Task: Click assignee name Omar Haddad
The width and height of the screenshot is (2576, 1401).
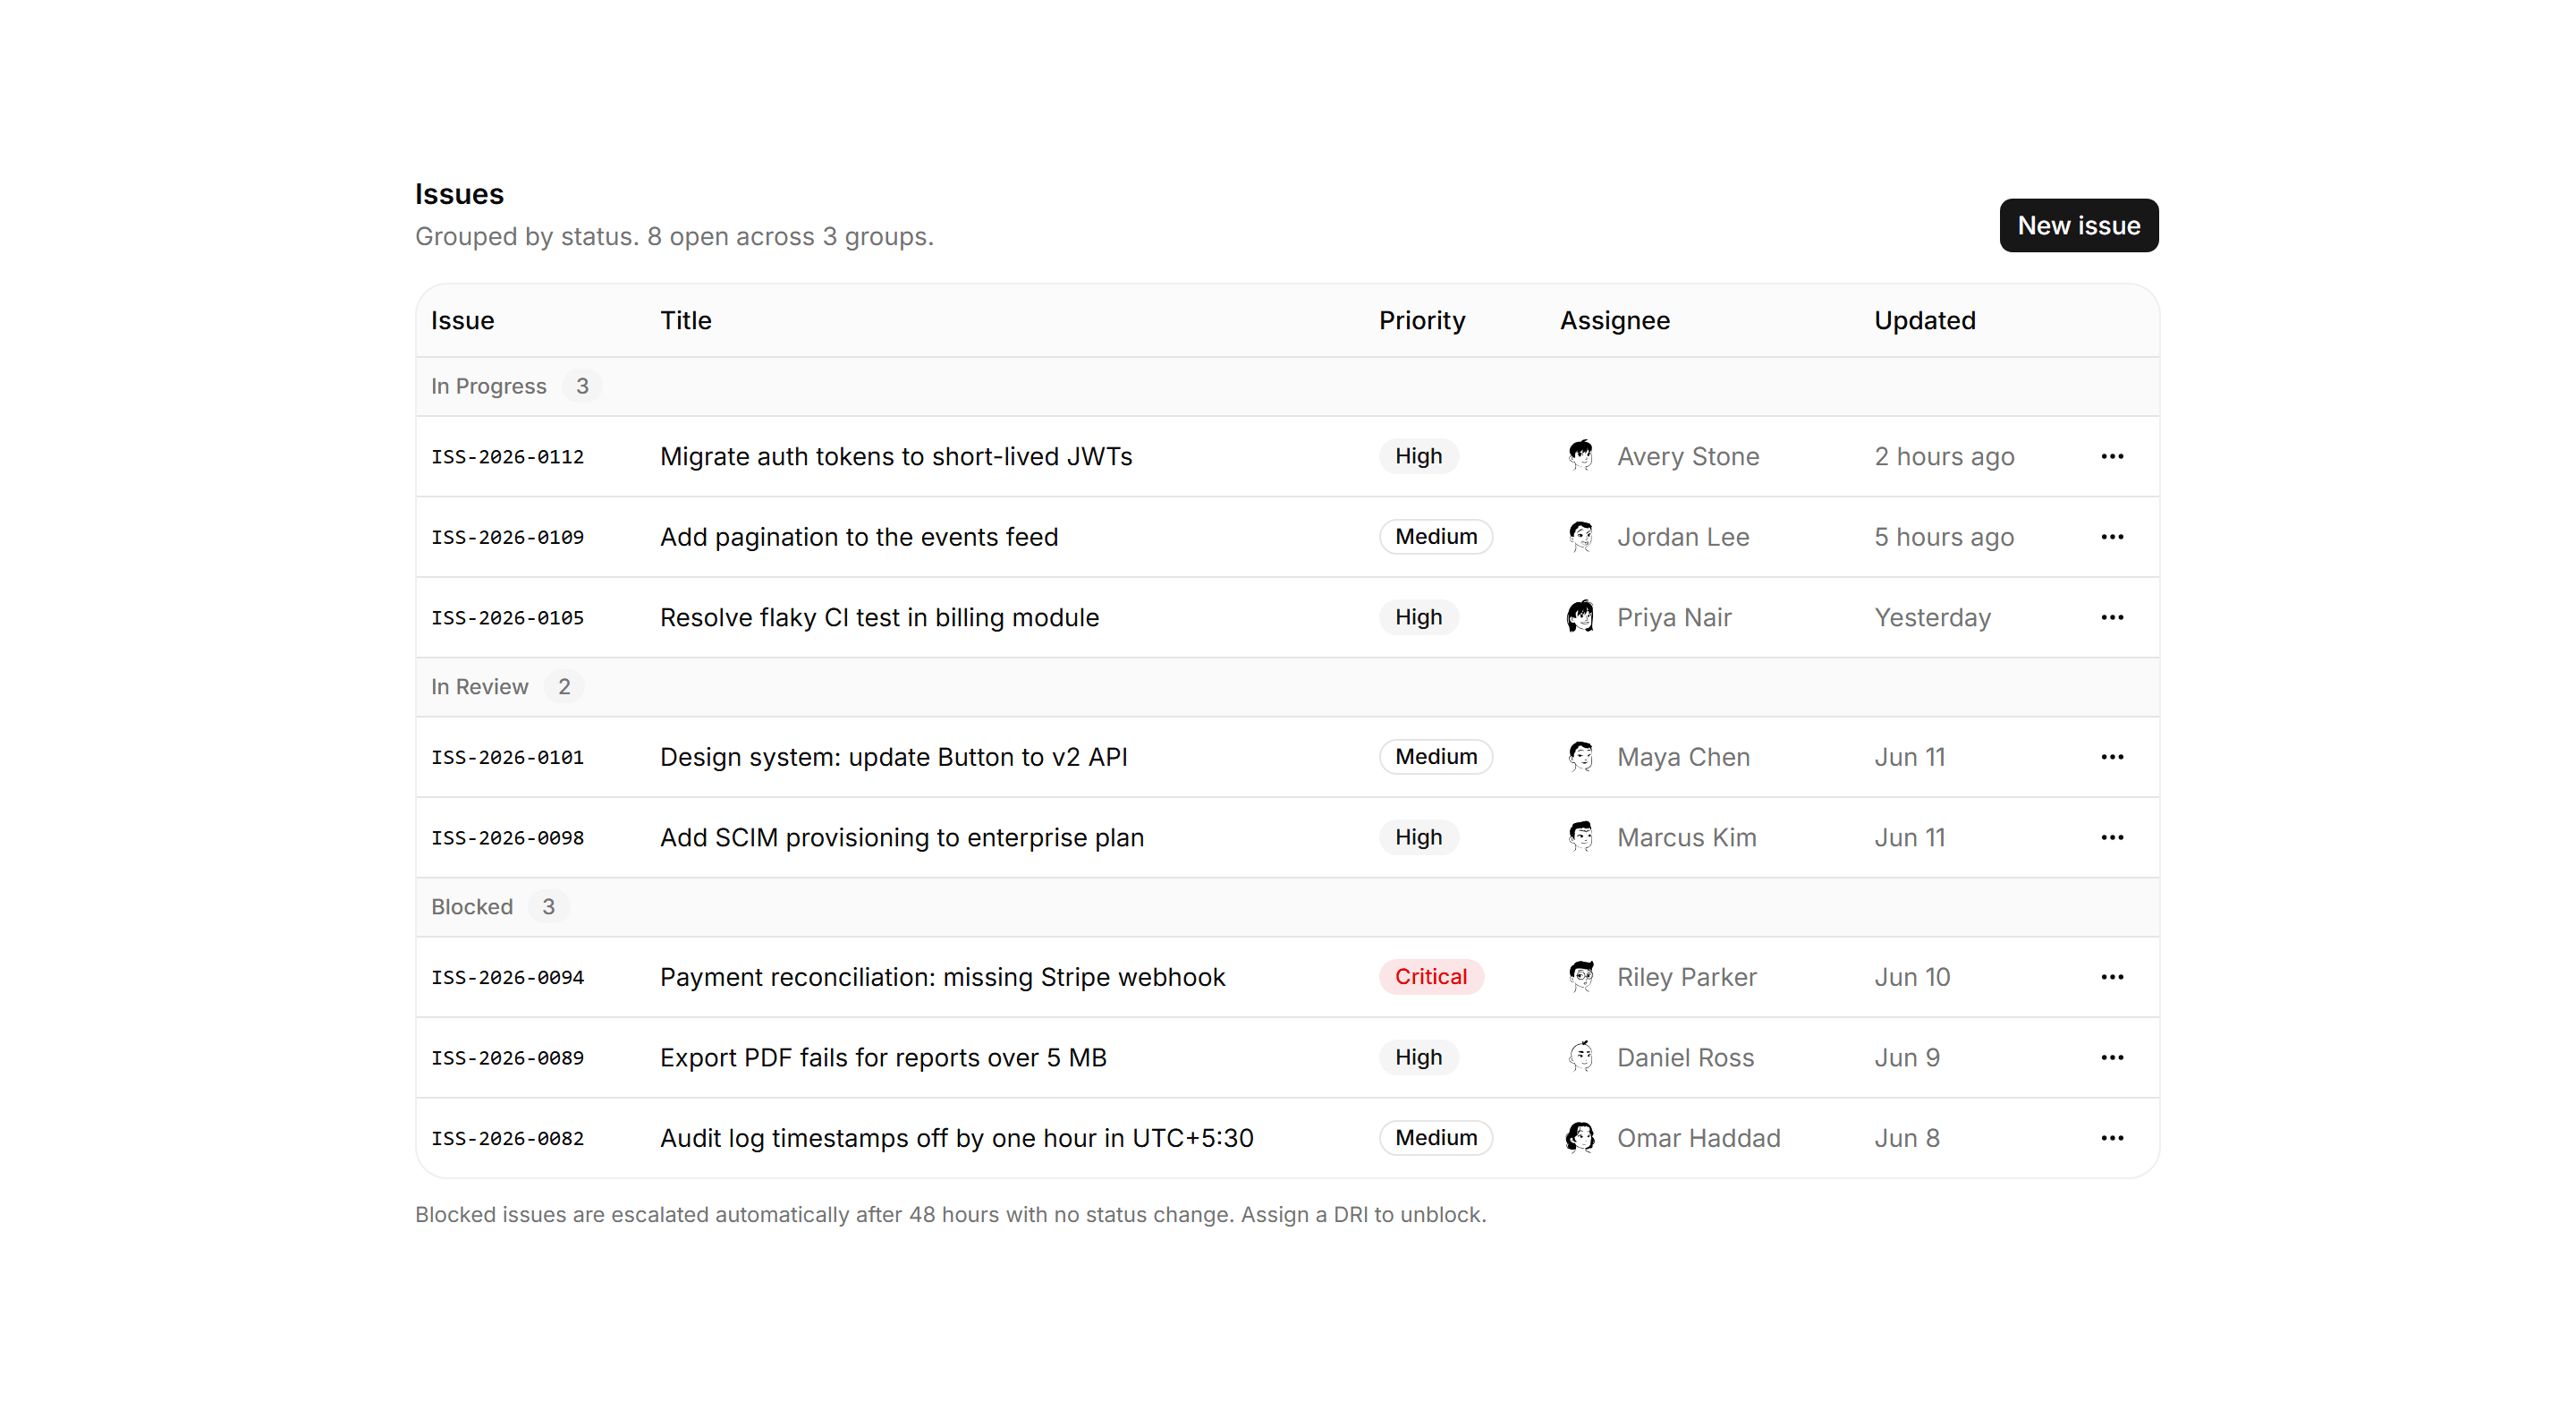Action: (1698, 1138)
